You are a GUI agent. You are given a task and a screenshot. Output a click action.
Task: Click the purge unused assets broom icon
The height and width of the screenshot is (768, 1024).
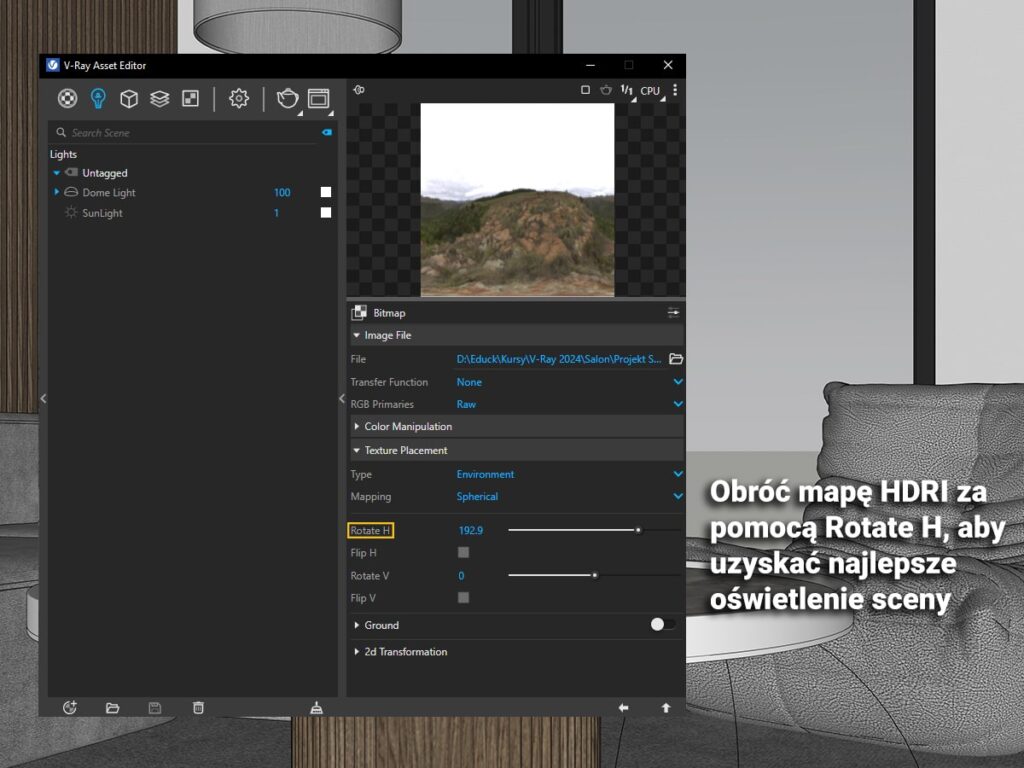click(316, 708)
